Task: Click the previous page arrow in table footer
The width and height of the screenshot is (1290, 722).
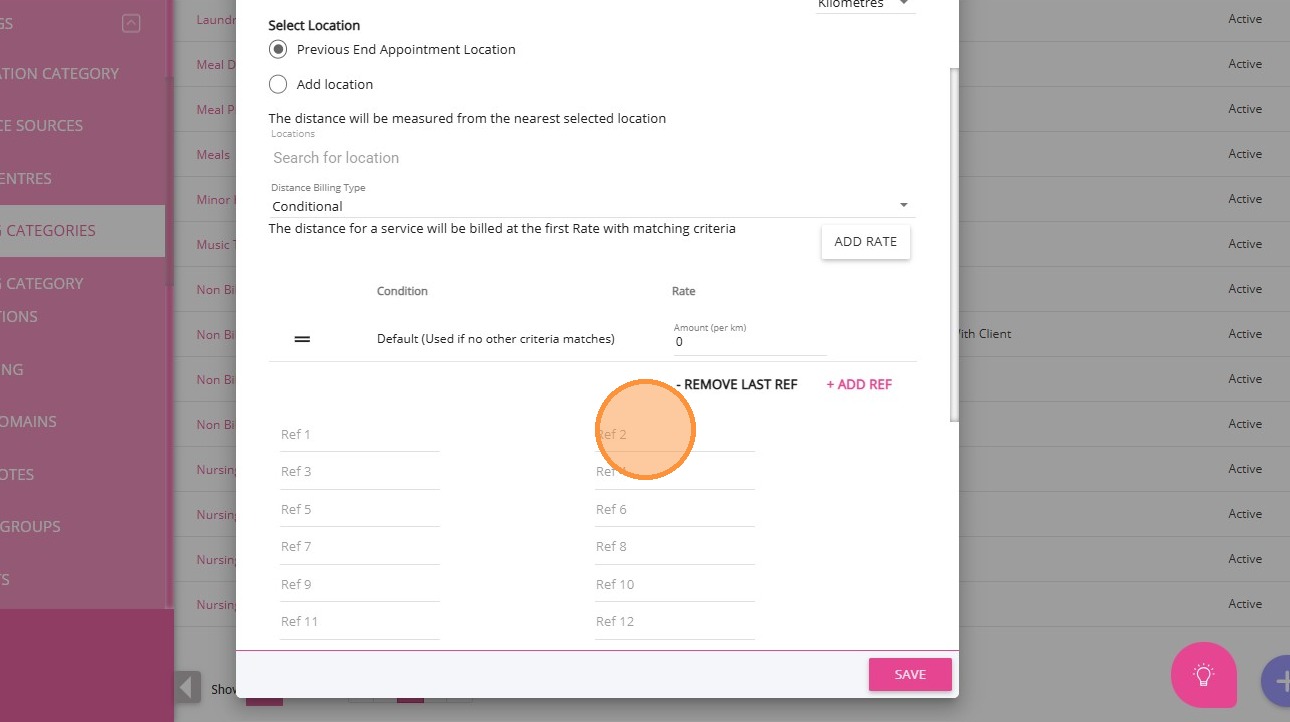Action: (188, 688)
